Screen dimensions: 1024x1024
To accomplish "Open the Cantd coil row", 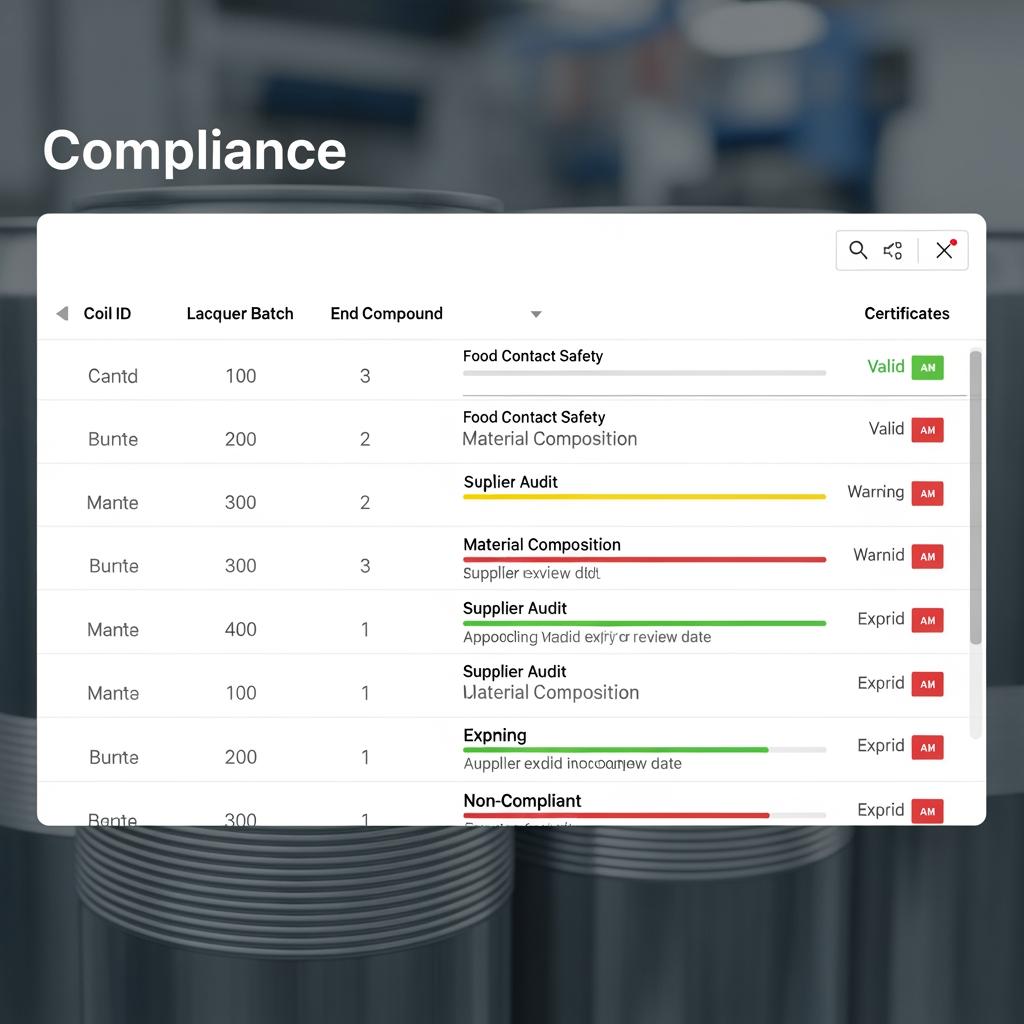I will [113, 376].
